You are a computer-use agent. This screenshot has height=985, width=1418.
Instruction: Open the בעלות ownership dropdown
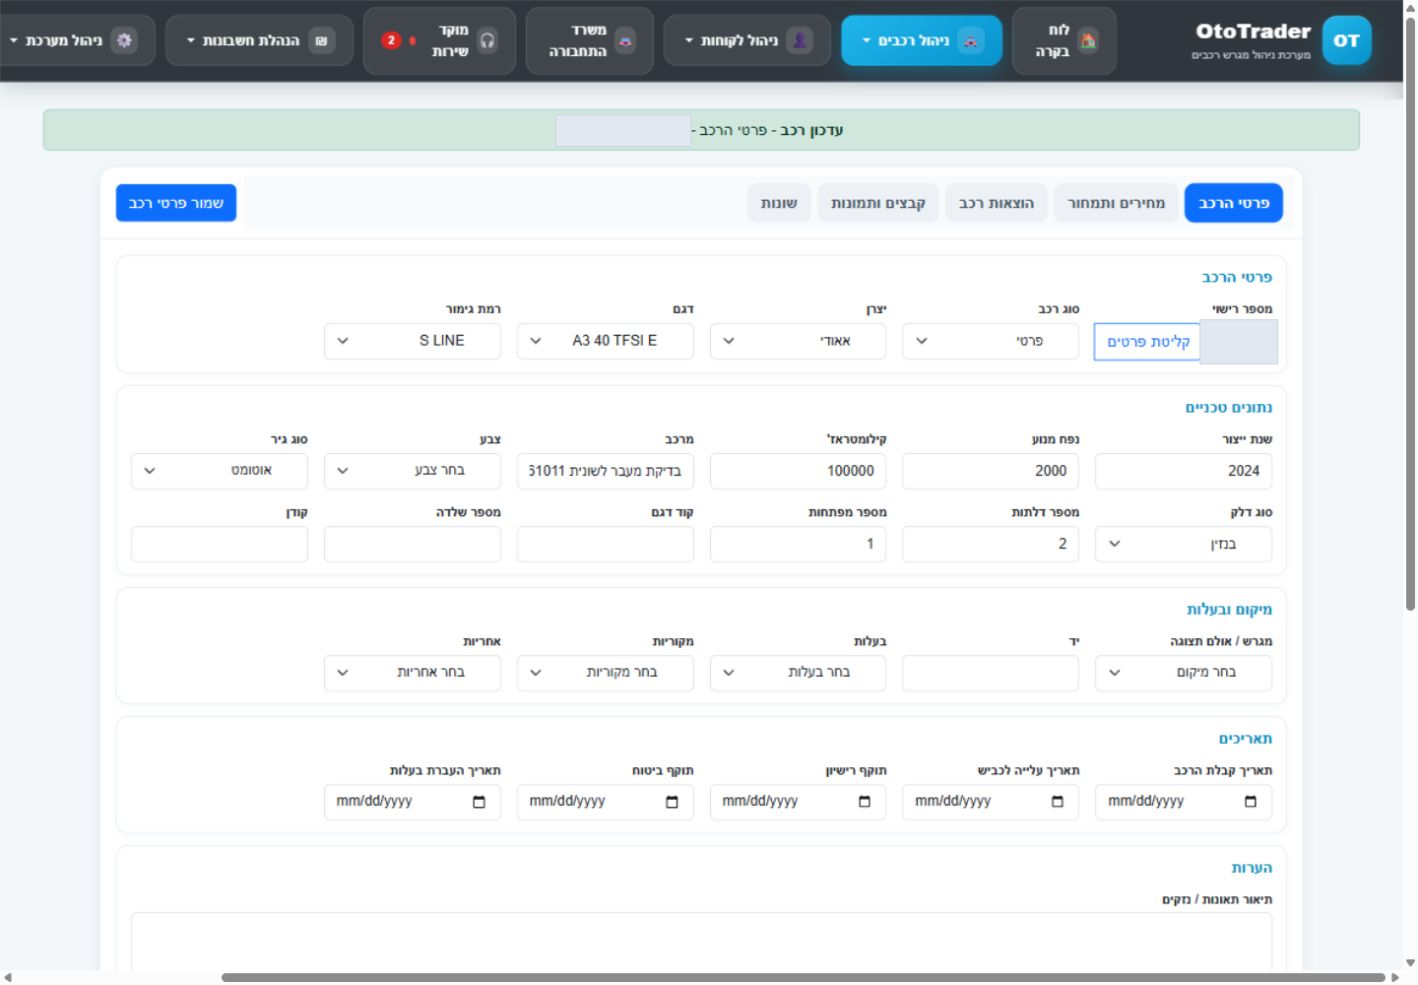798,673
